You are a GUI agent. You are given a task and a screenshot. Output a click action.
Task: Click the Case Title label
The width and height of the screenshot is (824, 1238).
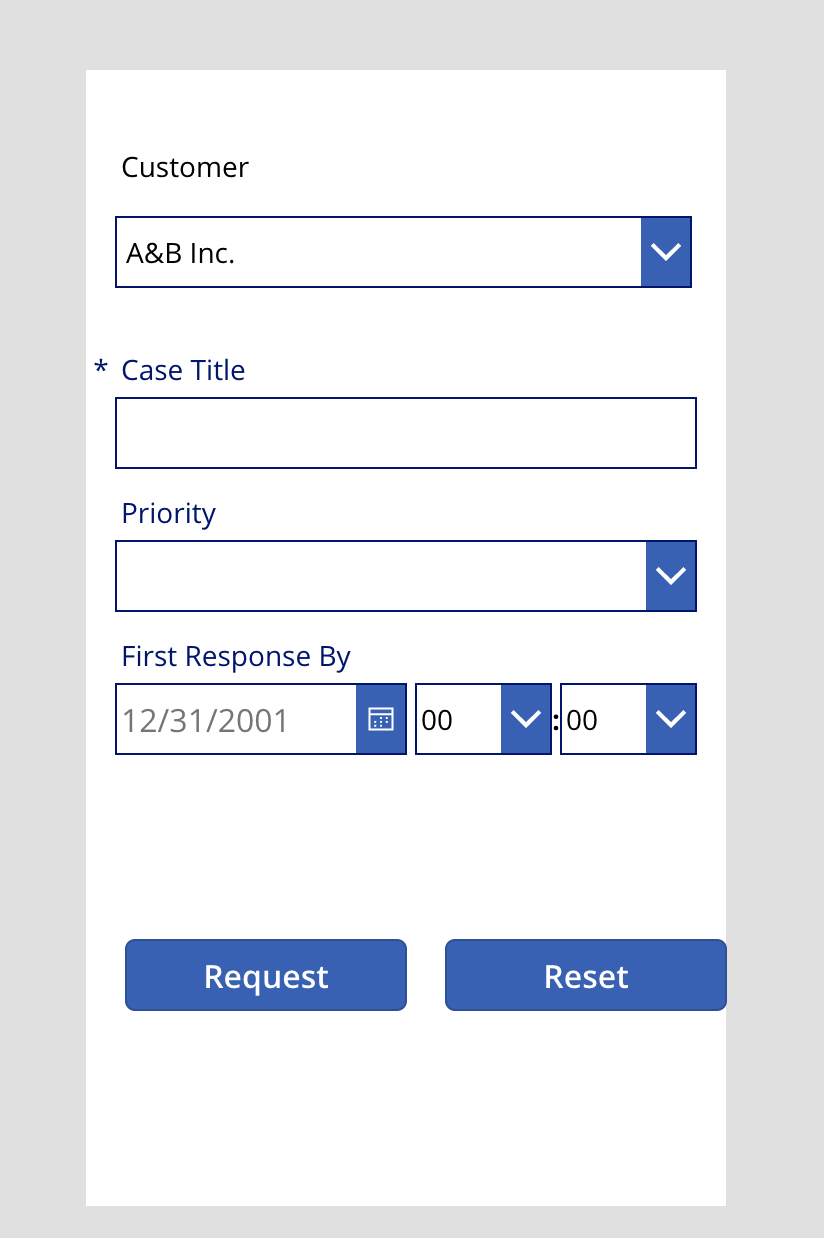(x=183, y=370)
